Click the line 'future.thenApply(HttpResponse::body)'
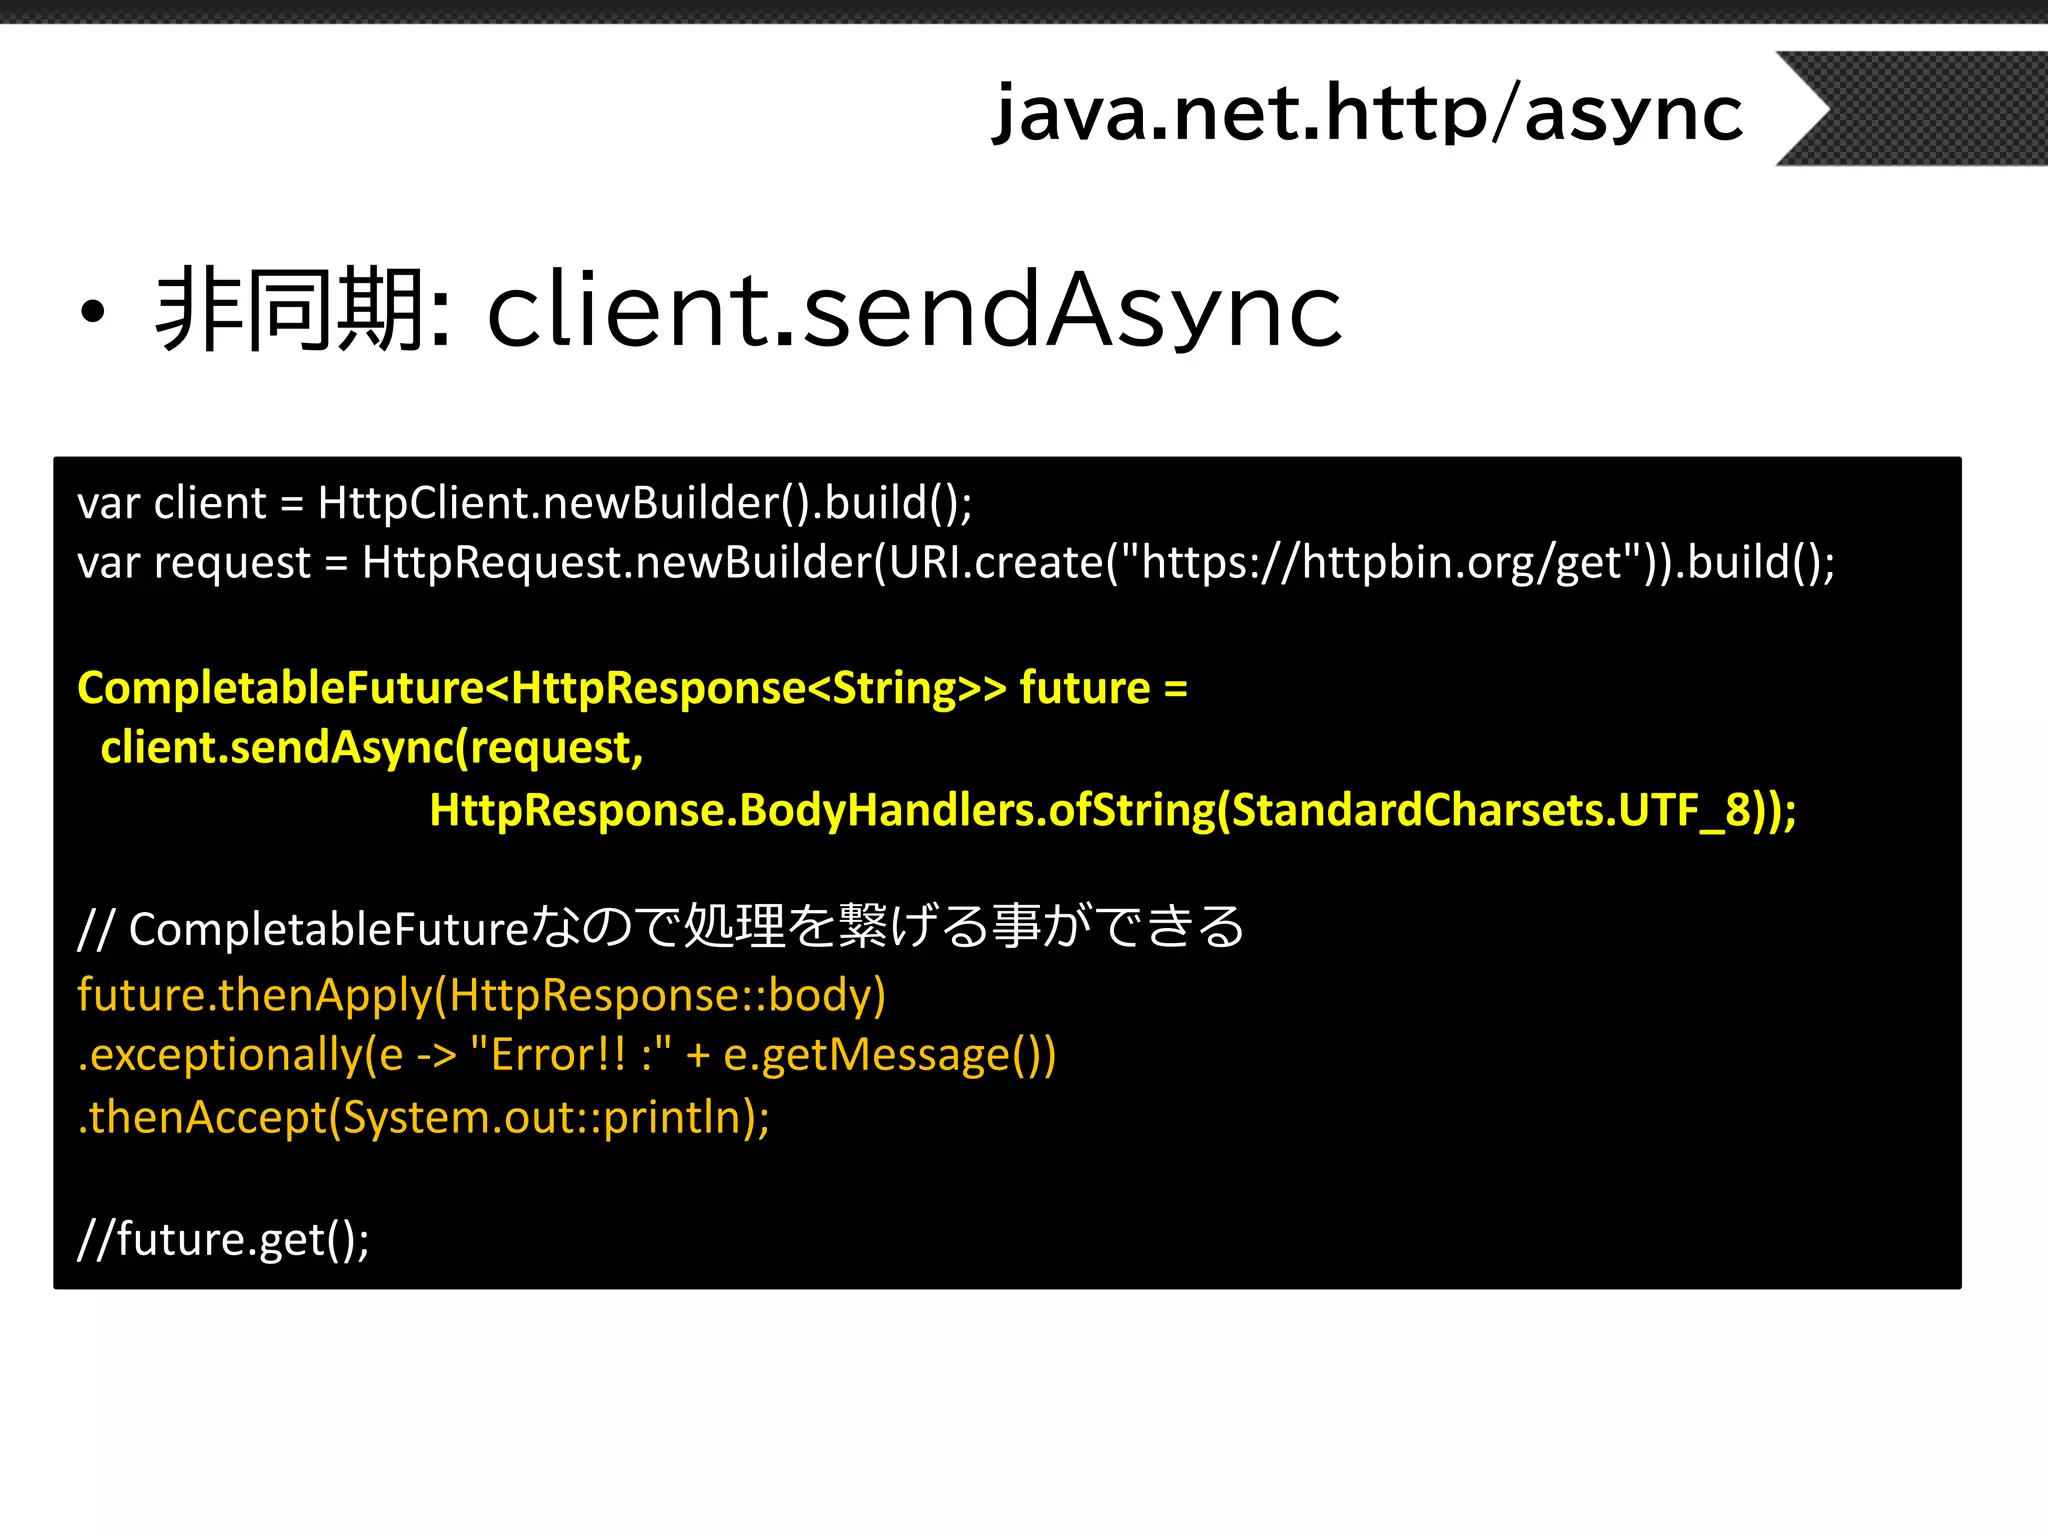This screenshot has width=2048, height=1536. point(482,995)
